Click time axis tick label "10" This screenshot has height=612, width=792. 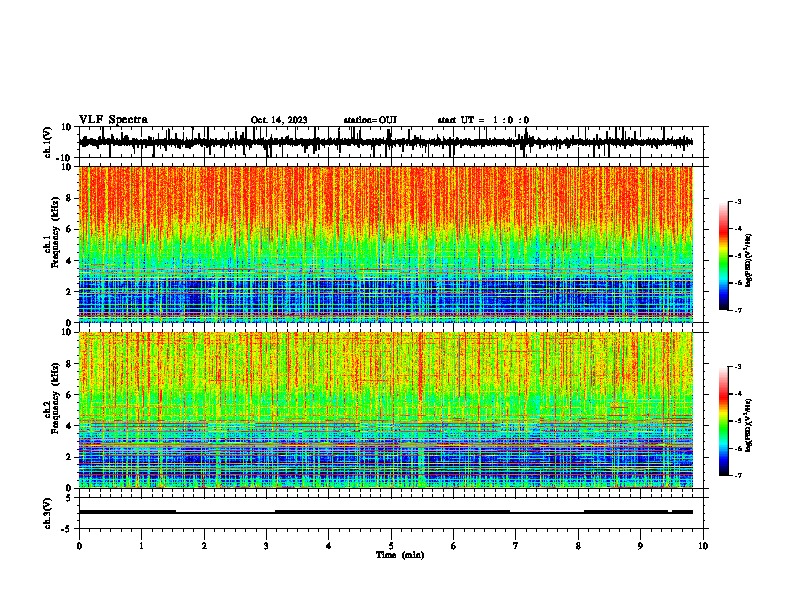tap(703, 546)
